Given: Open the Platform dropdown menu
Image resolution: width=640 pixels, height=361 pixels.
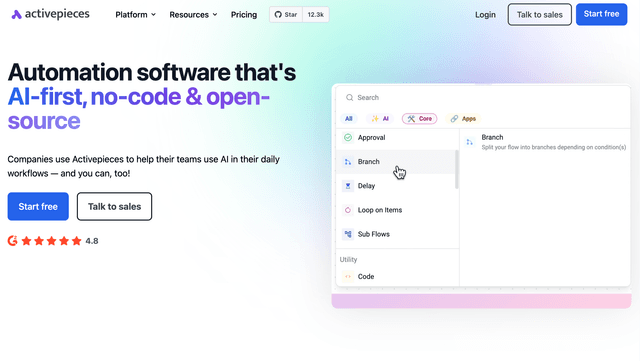Looking at the screenshot, I should [x=136, y=15].
